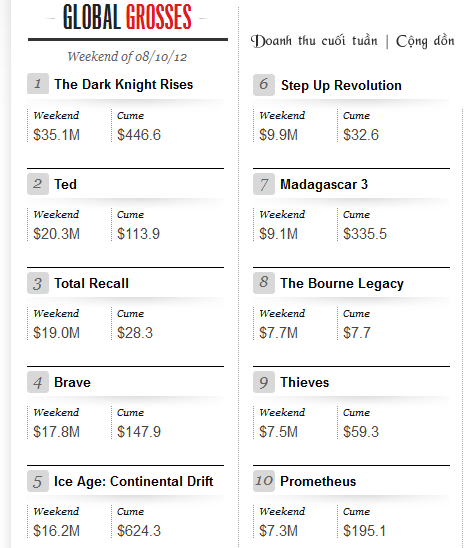Viewport: 468px width, 548px height.
Task: Open the Step Up Revolution title
Action: pyautogui.click(x=341, y=86)
